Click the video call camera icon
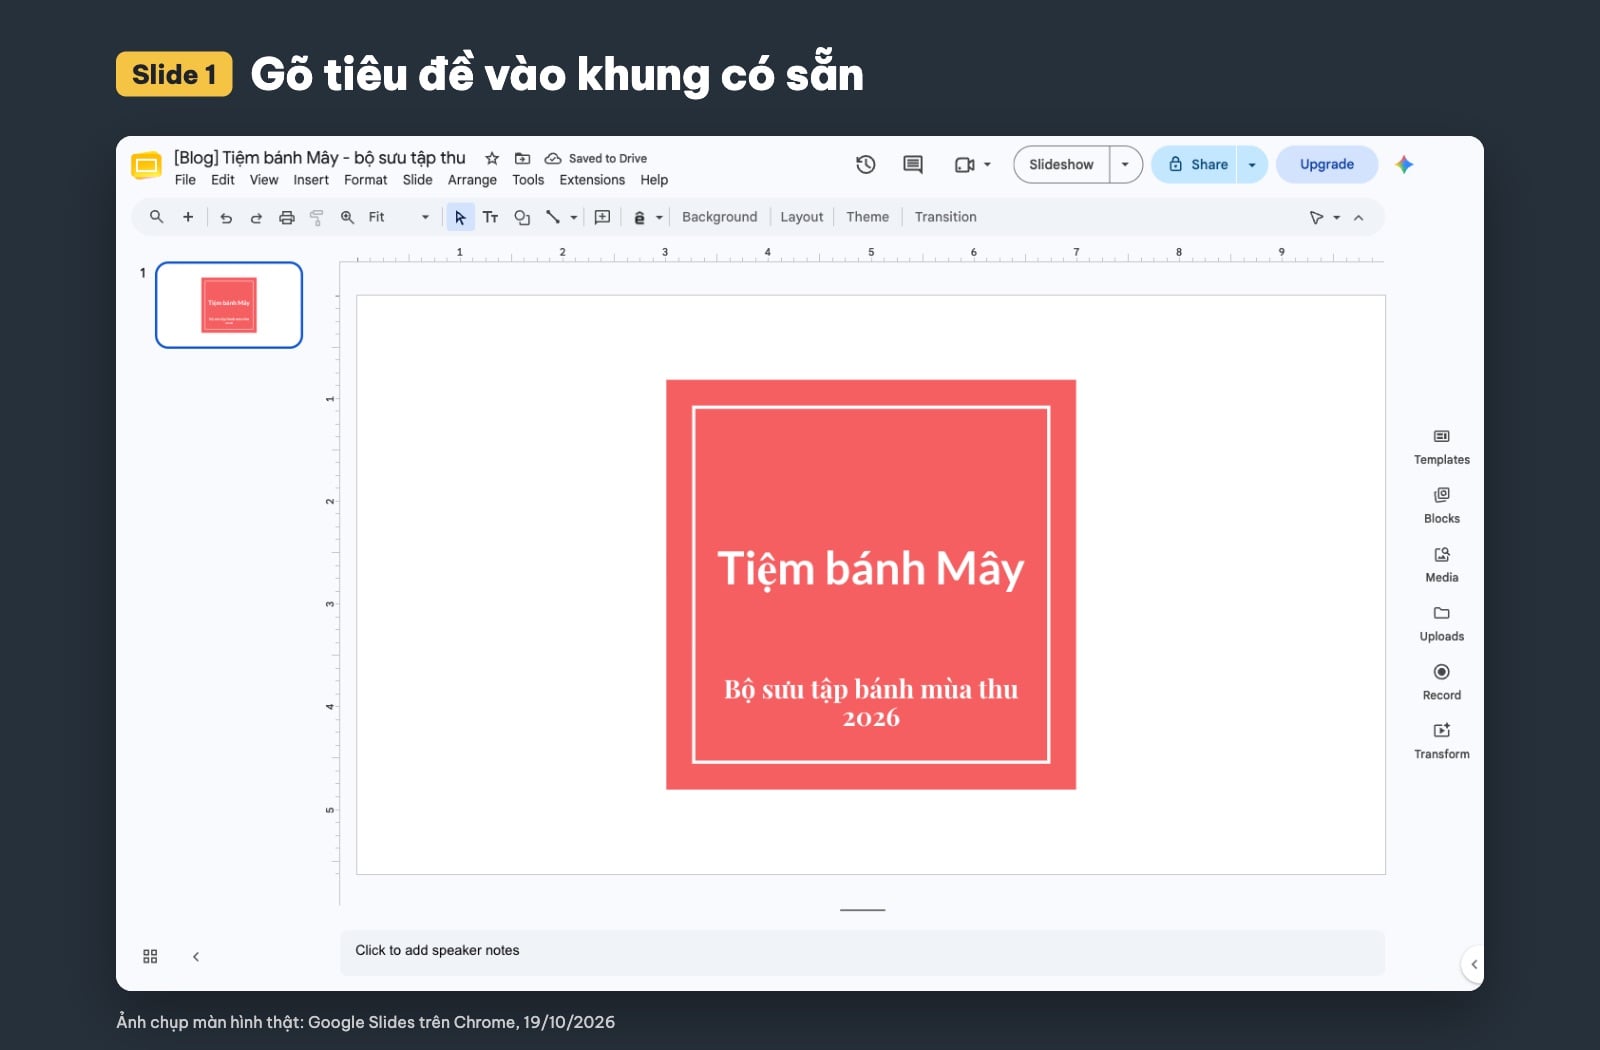Viewport: 1600px width, 1050px height. click(964, 165)
